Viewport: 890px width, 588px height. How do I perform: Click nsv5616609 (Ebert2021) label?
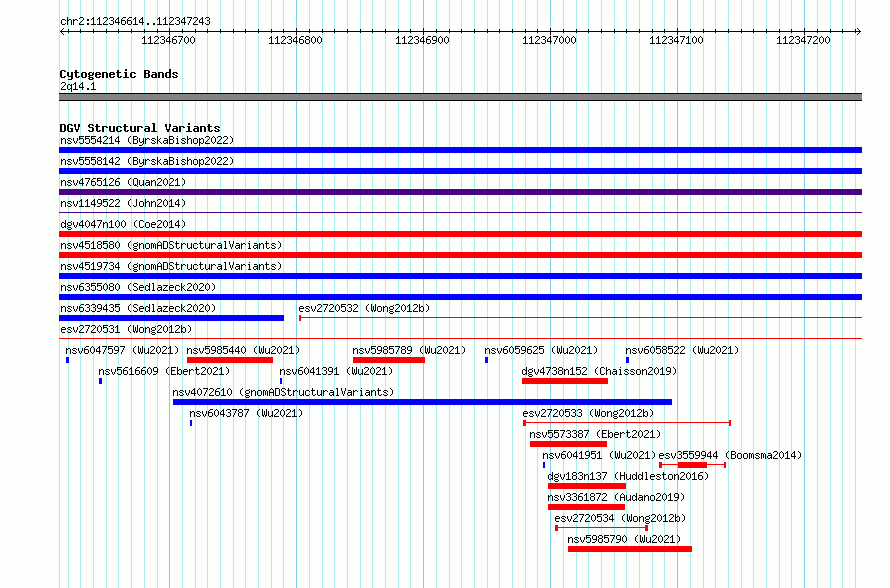pyautogui.click(x=164, y=371)
